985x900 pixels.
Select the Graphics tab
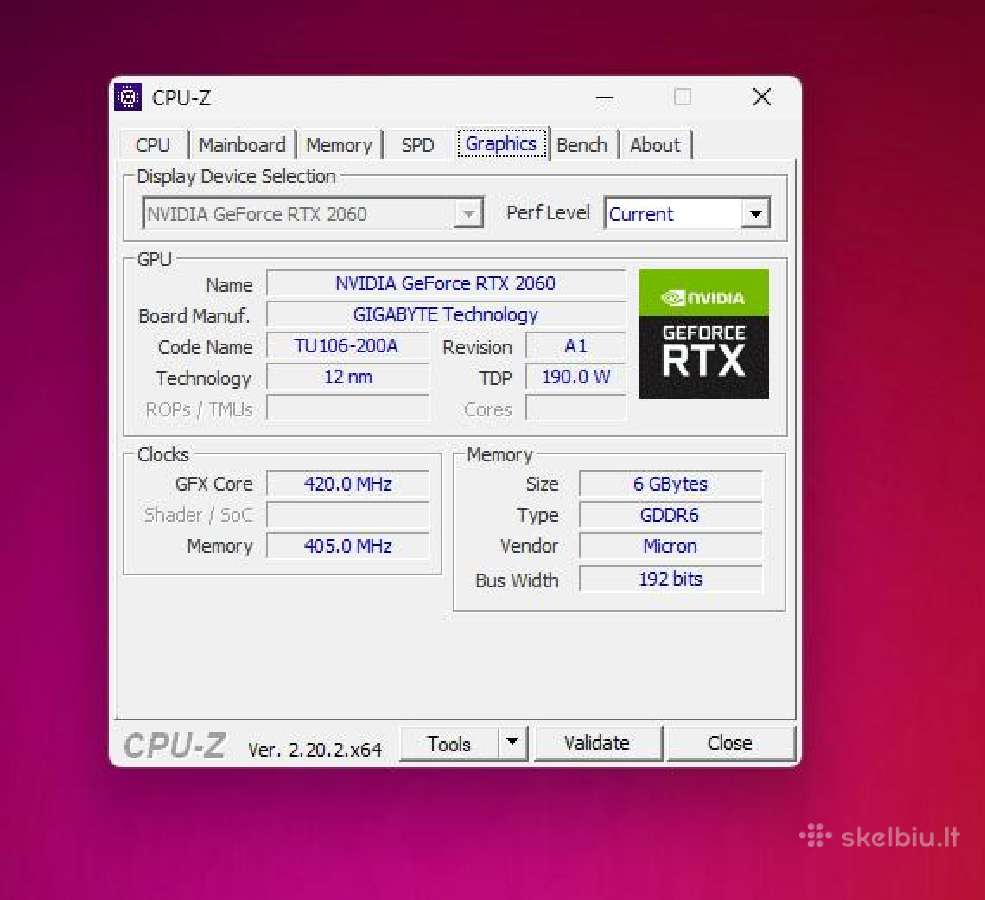501,144
